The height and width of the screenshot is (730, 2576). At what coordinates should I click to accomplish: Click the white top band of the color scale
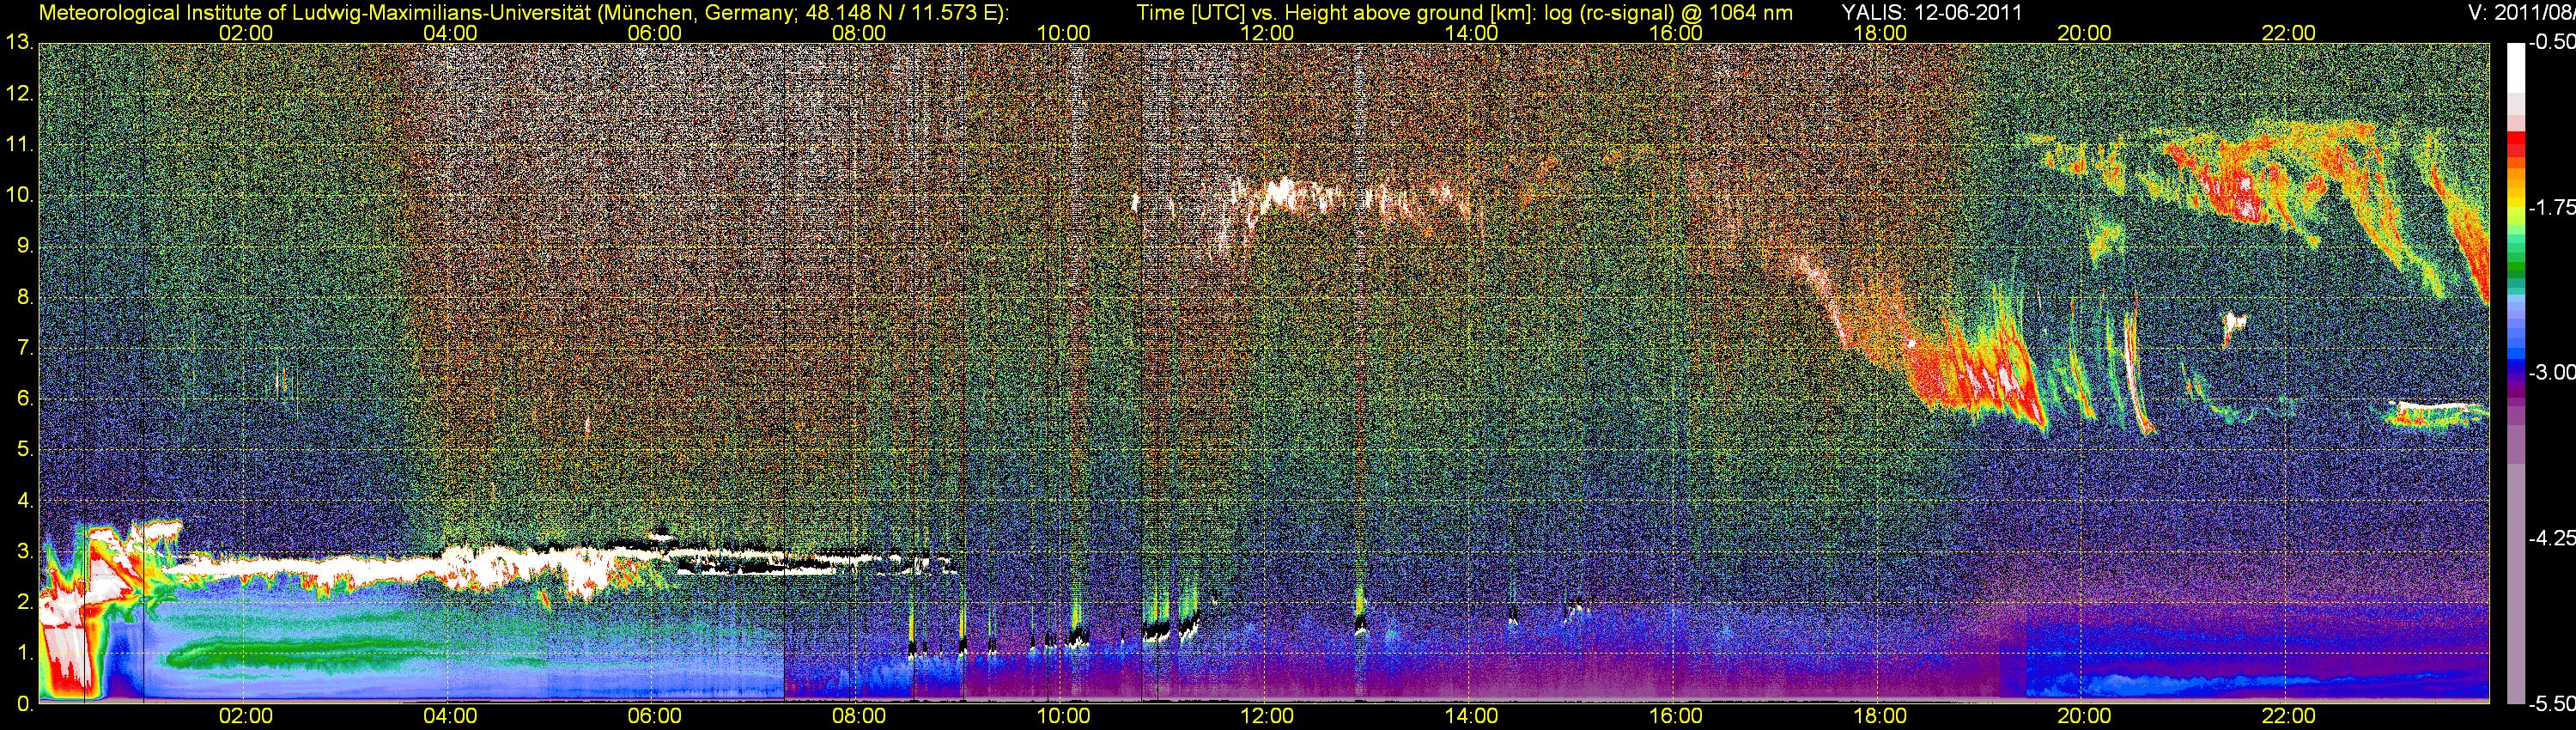[x=2515, y=68]
